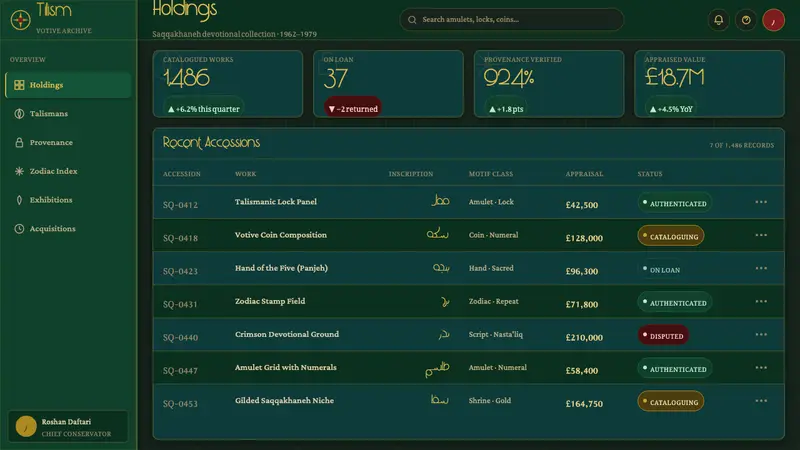Click 'Hand of the Five (Panjeh)' title

(x=281, y=268)
